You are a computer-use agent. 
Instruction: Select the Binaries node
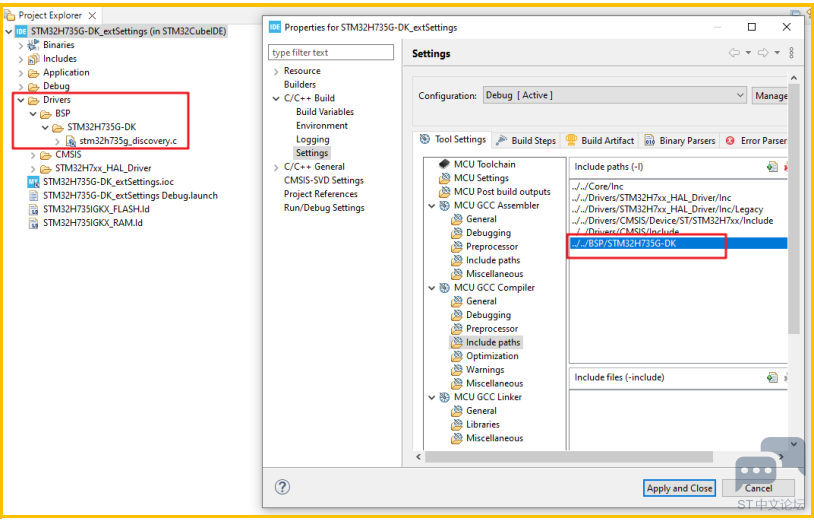(x=59, y=45)
